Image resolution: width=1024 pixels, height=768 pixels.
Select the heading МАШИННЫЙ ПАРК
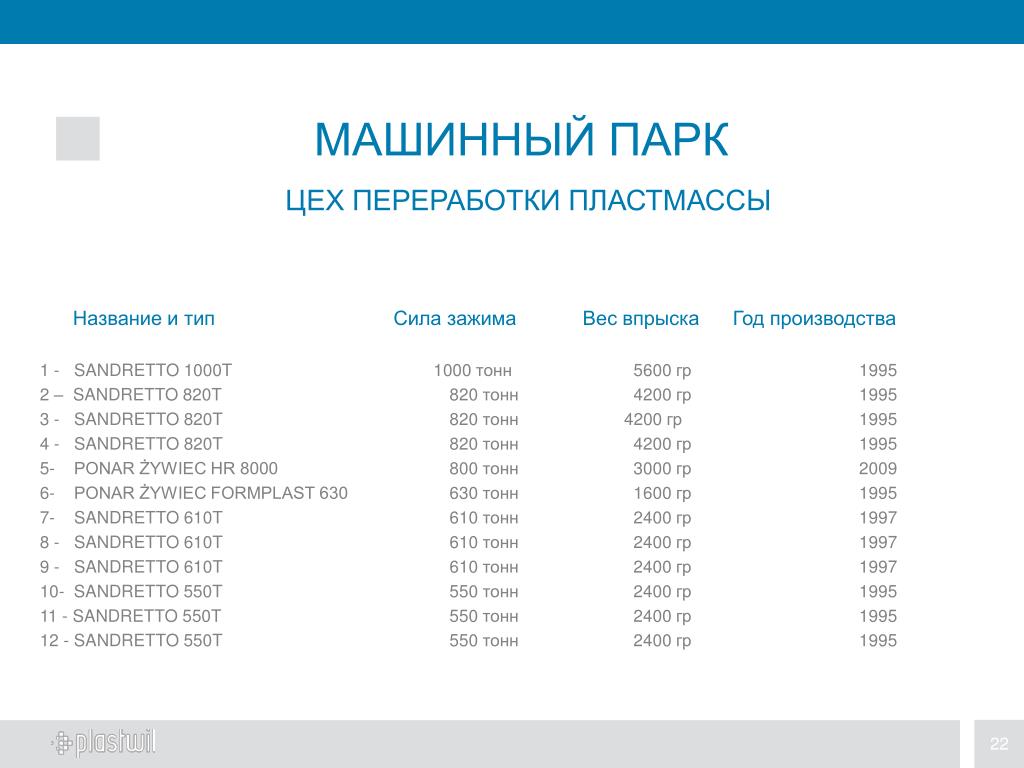coord(521,139)
